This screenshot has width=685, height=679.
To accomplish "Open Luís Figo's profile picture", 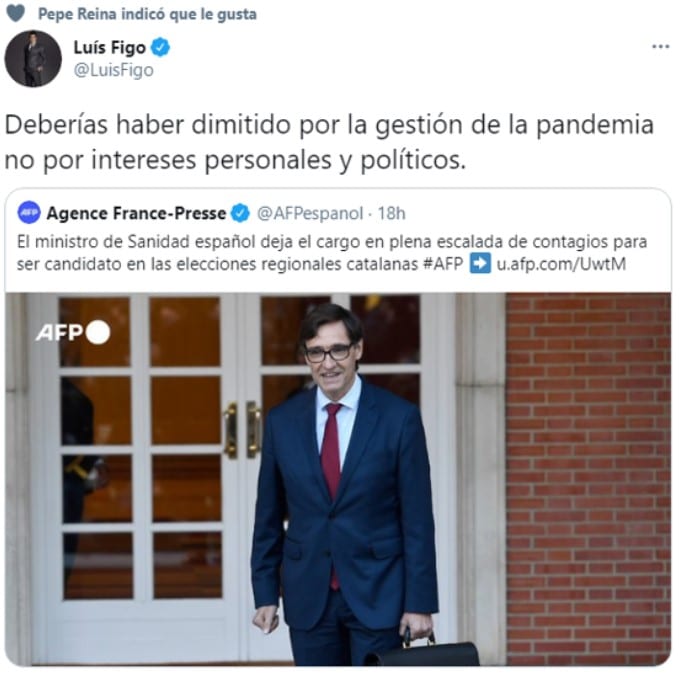I will pos(33,59).
